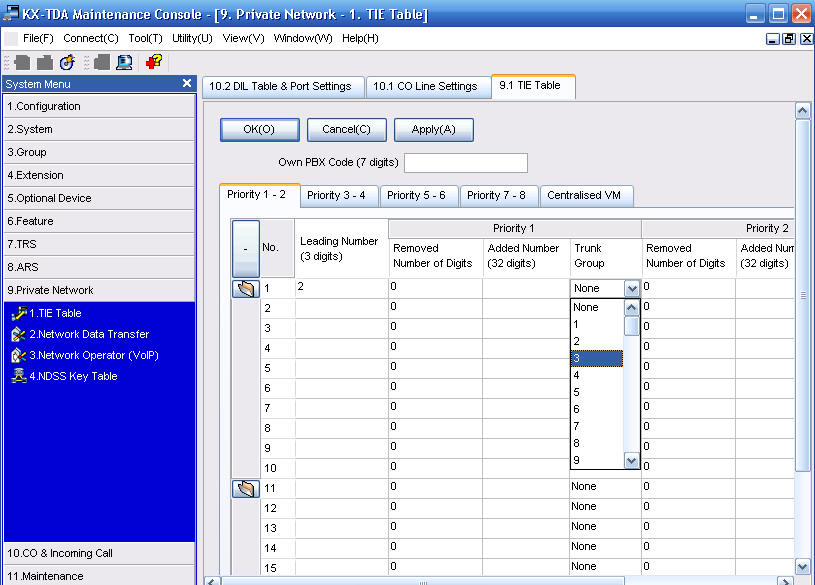Restore the inner child window

point(789,39)
